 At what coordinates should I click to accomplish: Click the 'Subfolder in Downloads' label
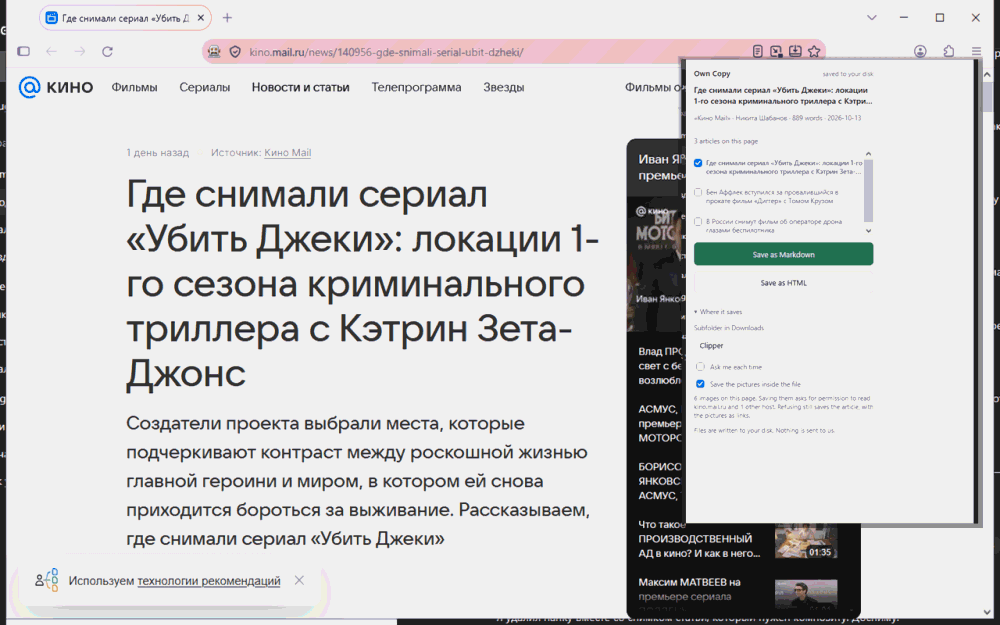728,328
